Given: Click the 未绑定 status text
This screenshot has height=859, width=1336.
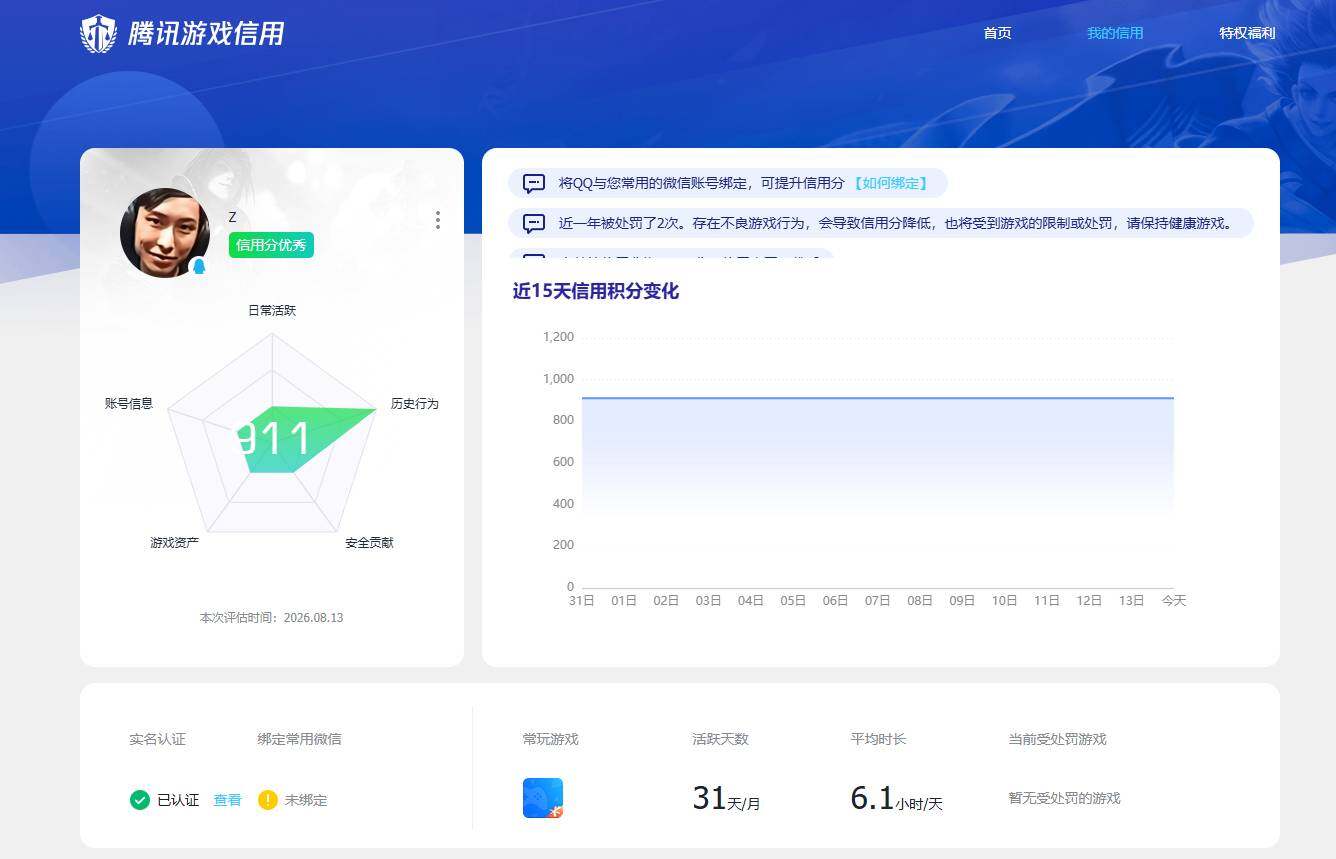Looking at the screenshot, I should click(x=306, y=800).
